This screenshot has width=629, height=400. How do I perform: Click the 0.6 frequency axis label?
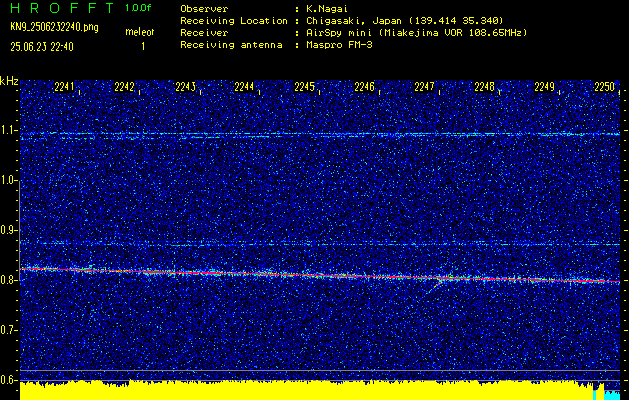pyautogui.click(x=7, y=380)
